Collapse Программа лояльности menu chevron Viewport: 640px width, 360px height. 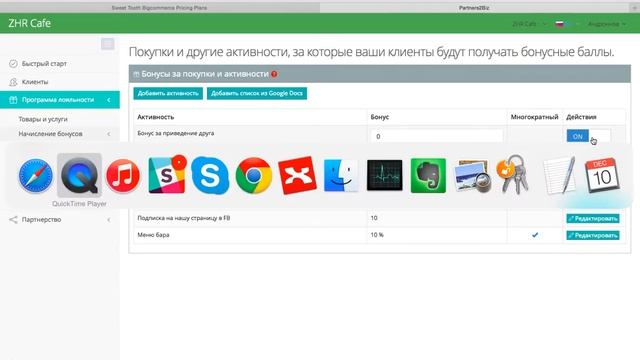tap(109, 100)
